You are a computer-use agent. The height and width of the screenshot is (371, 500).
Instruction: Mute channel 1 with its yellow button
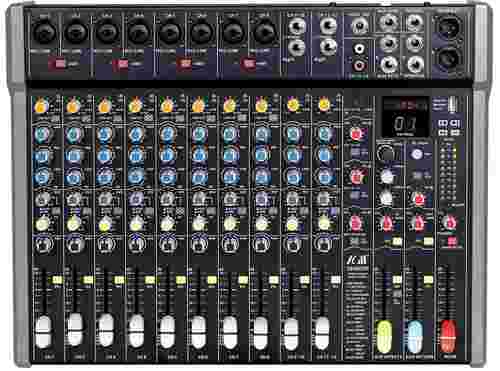(57, 280)
